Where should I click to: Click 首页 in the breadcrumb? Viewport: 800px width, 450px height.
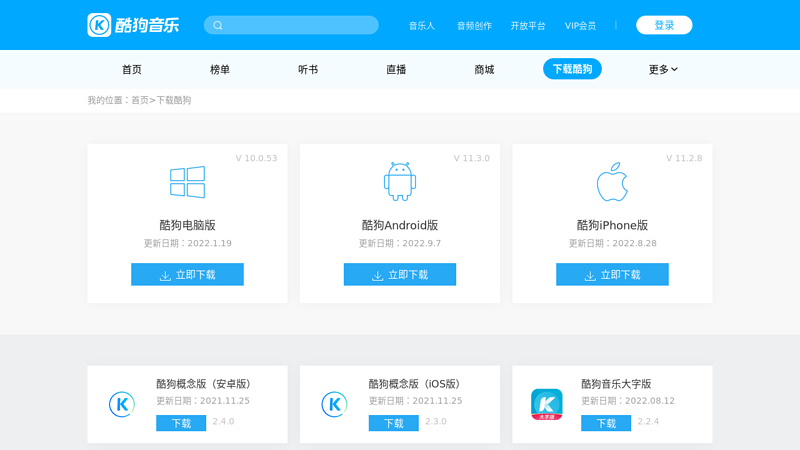click(140, 100)
